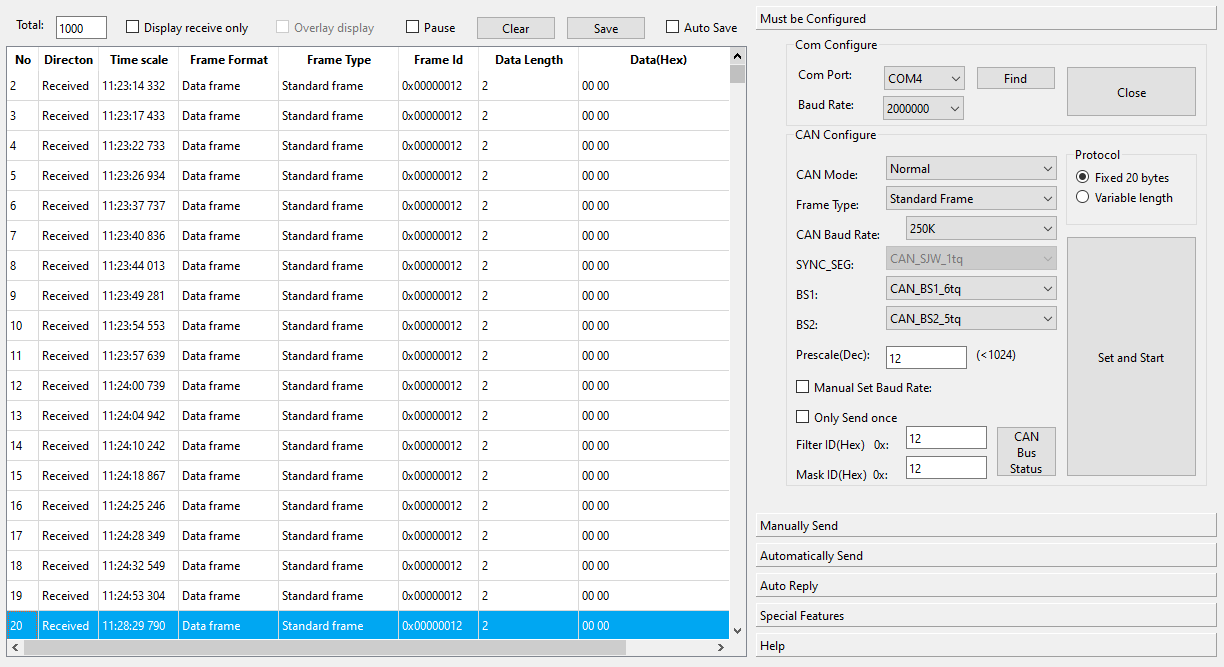The width and height of the screenshot is (1224, 667).
Task: Open the CAN Baud Rate 250K dropdown
Action: [980, 229]
